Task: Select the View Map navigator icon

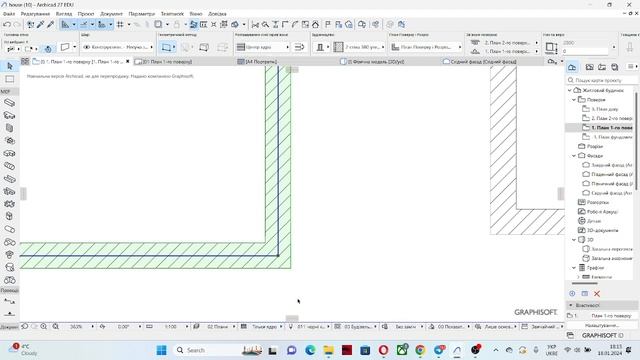Action: [589, 67]
